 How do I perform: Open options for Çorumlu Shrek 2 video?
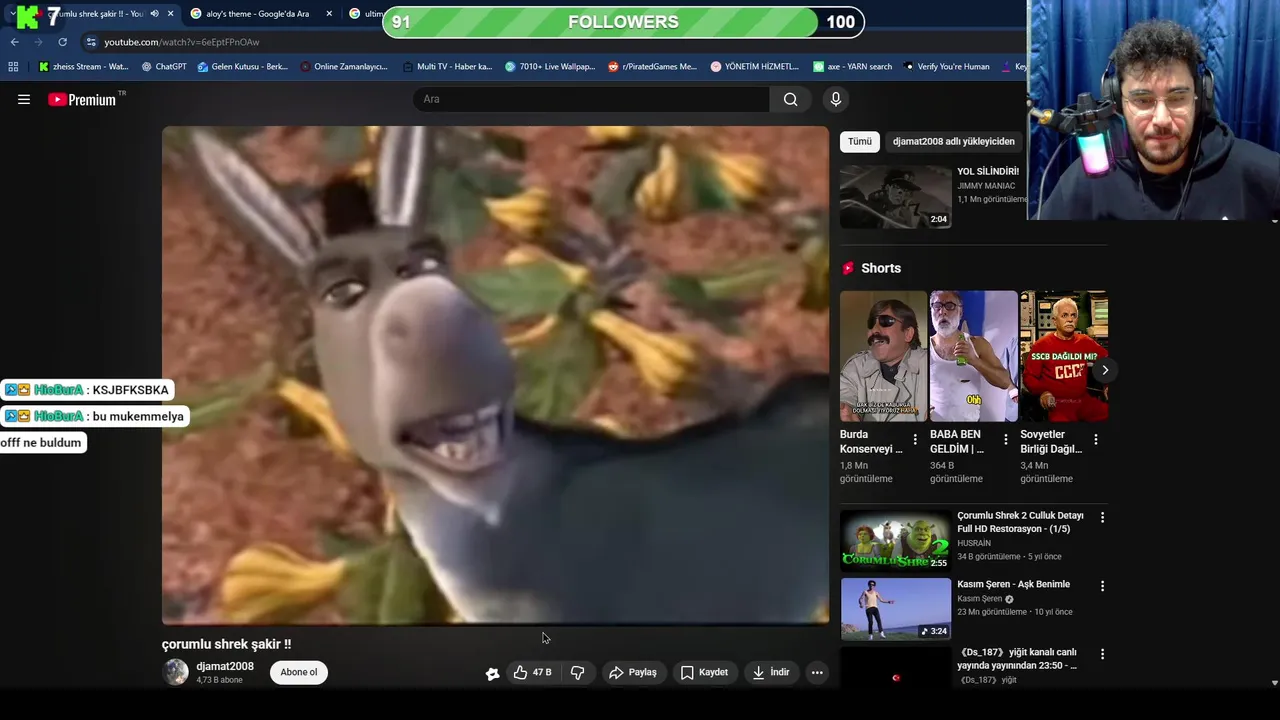1102,517
